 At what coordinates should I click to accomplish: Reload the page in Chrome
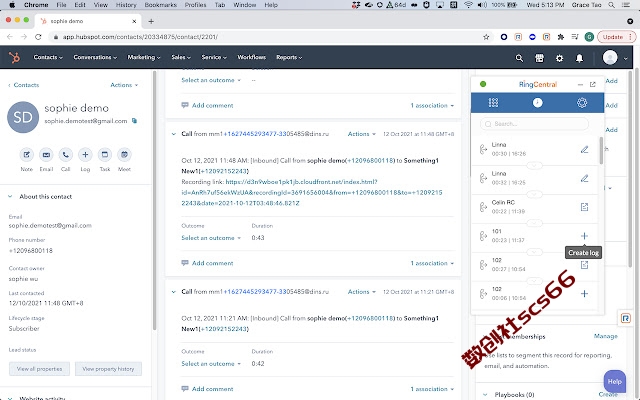[38, 37]
